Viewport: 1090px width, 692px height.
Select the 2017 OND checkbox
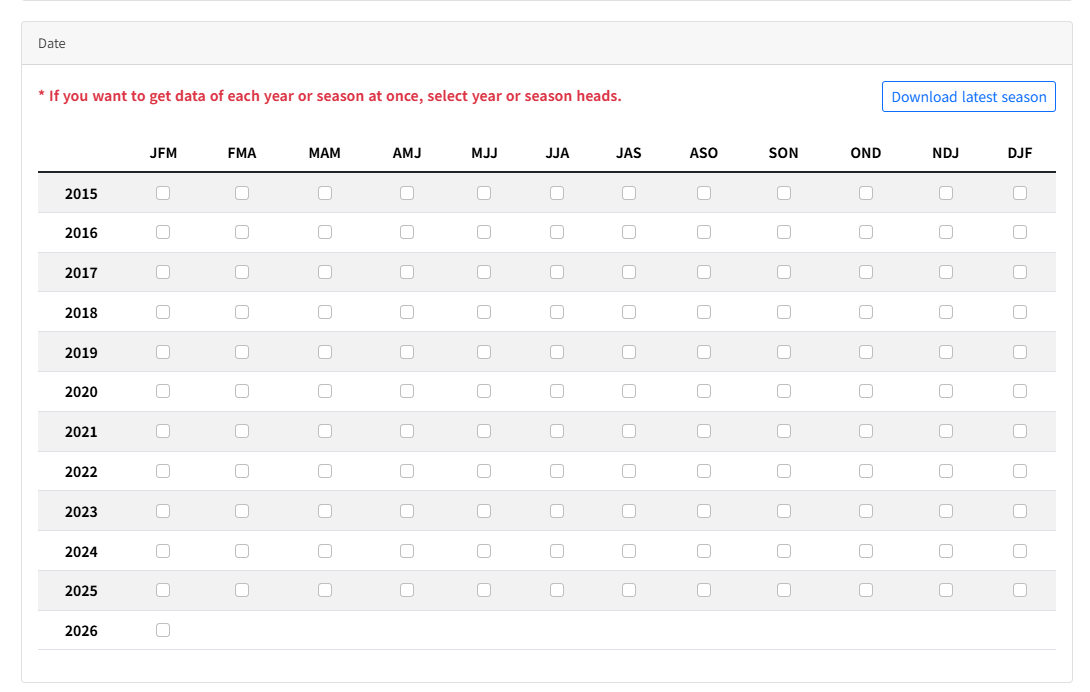coord(866,272)
